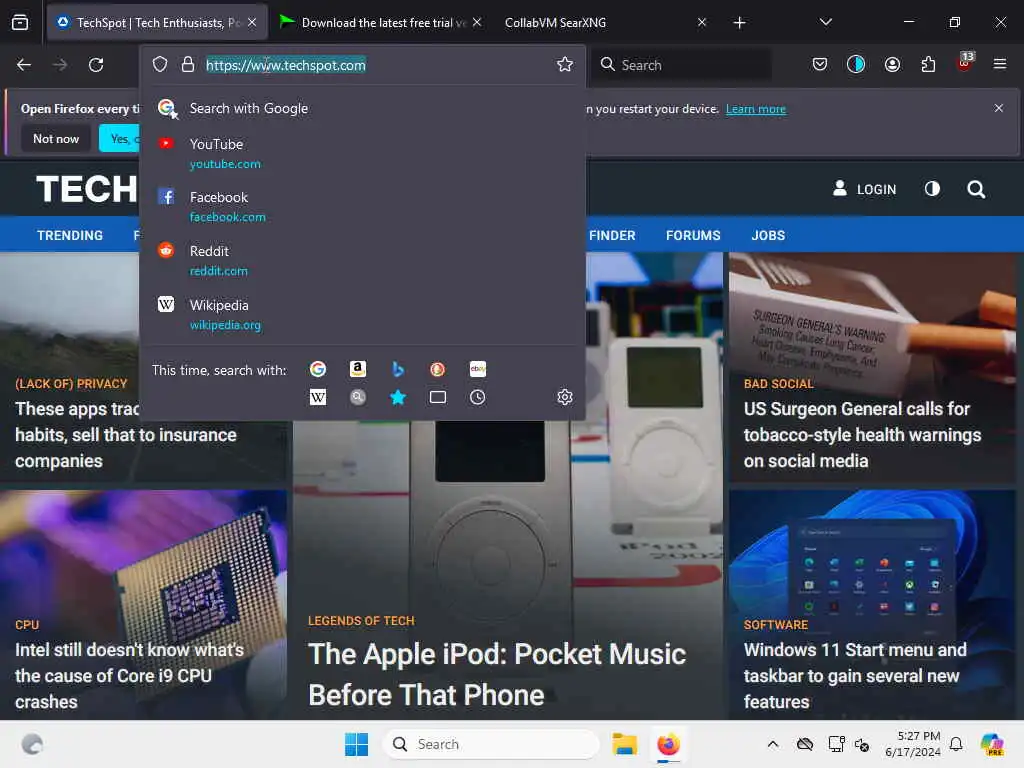
Task: Click the Firefox toolbar Search box
Action: point(682,65)
